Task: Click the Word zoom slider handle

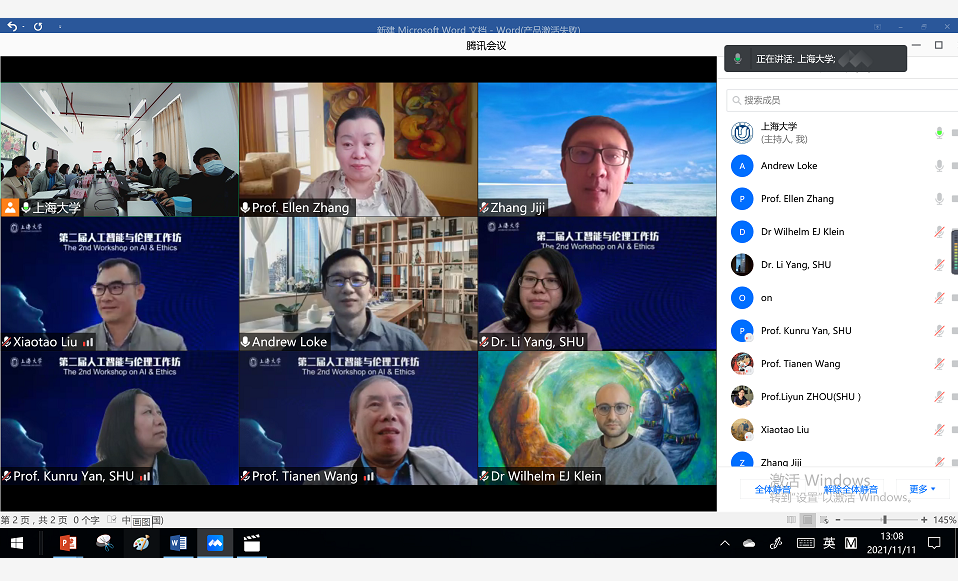Action: tap(884, 520)
